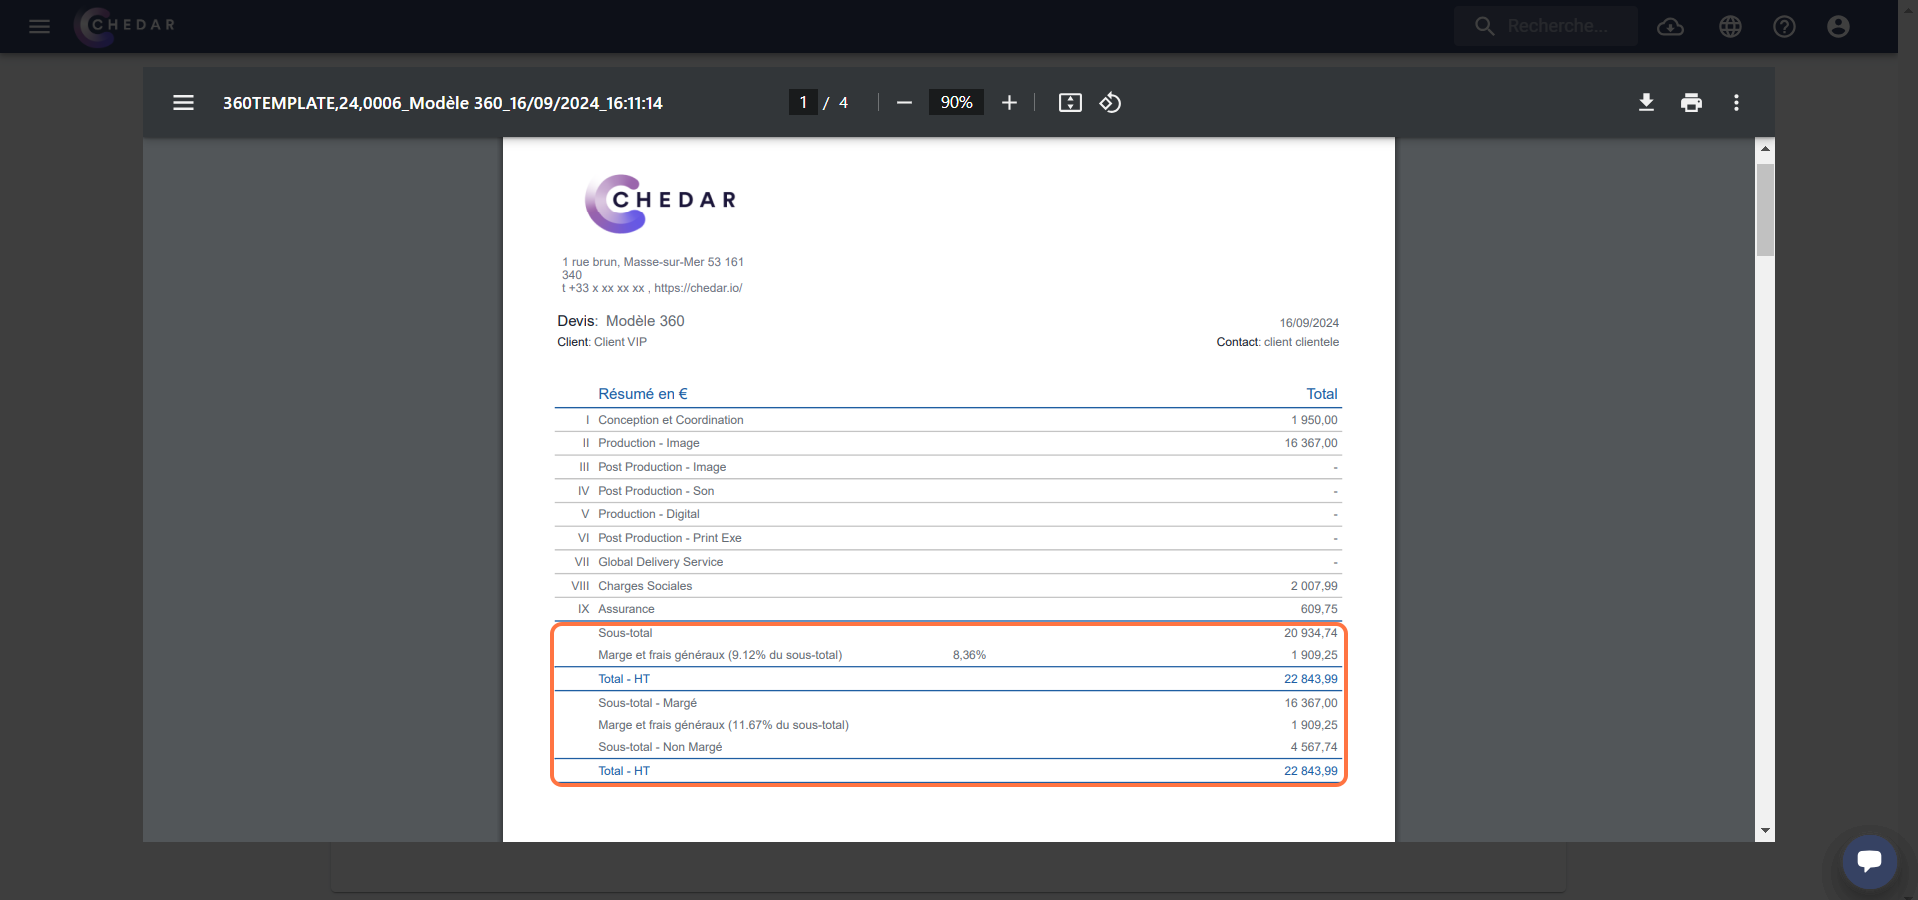Toggle the PDF viewer sidebar menu

point(183,103)
